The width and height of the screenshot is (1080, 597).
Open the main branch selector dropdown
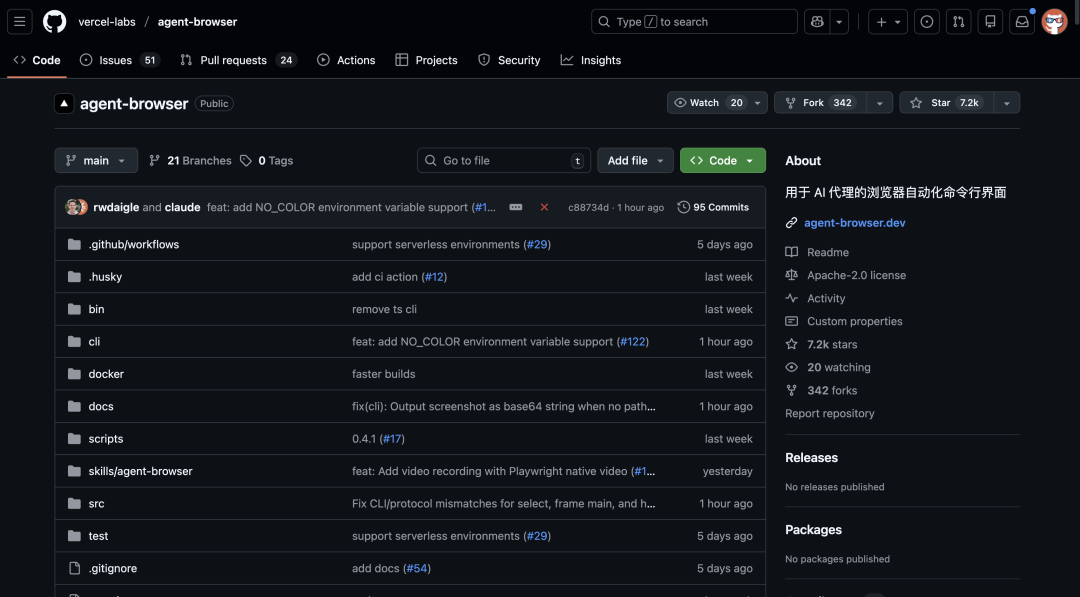[96, 160]
